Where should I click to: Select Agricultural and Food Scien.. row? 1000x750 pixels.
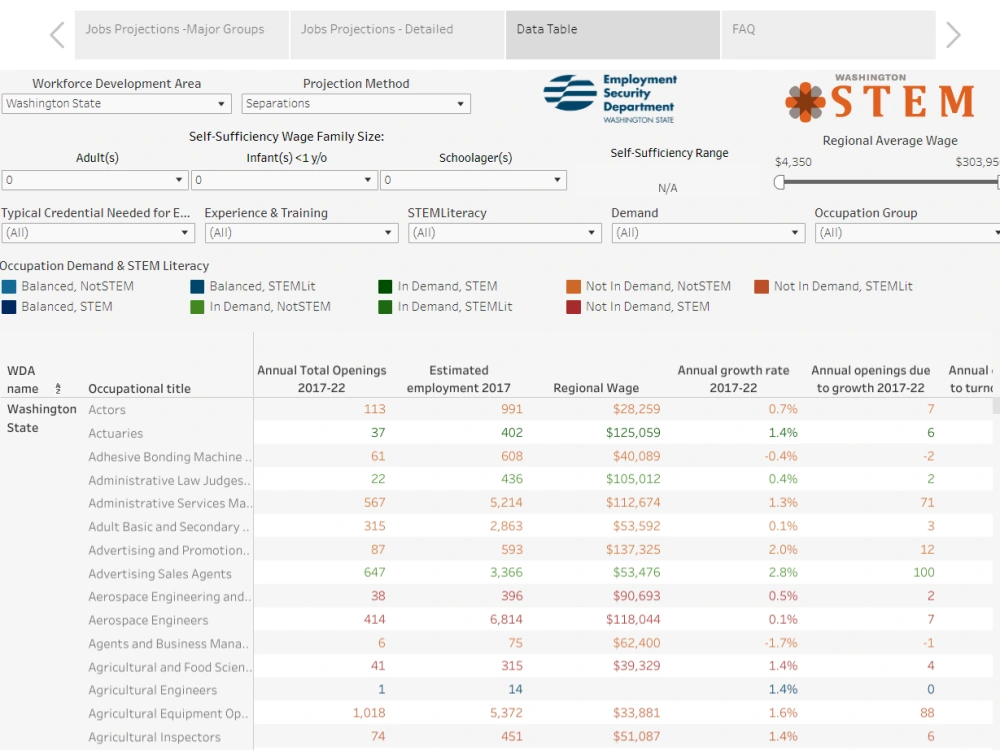pos(170,667)
